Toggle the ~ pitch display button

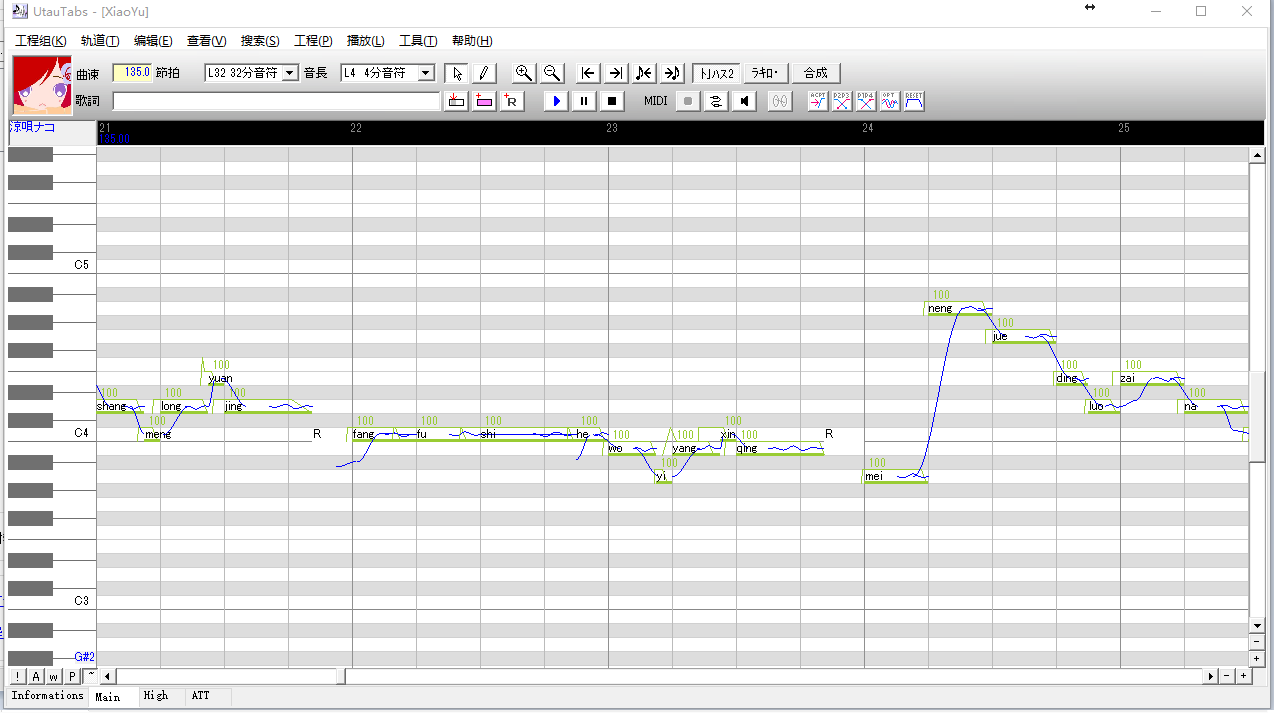[x=90, y=676]
